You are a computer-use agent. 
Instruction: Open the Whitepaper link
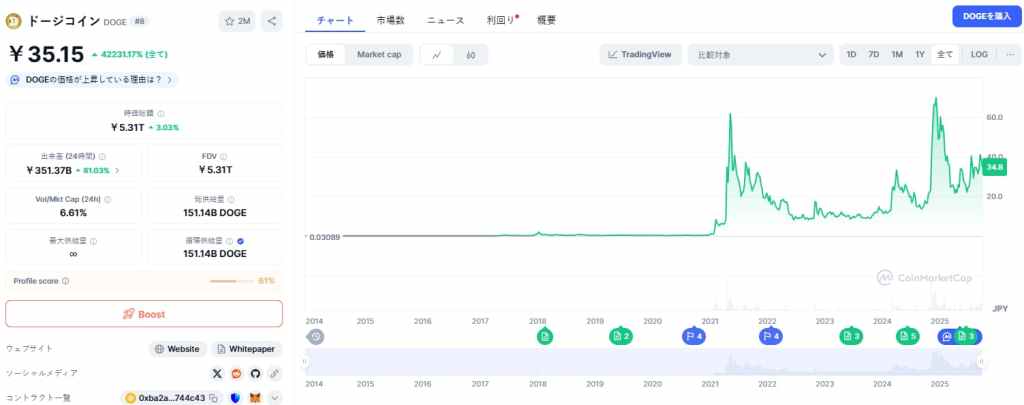pyautogui.click(x=246, y=349)
